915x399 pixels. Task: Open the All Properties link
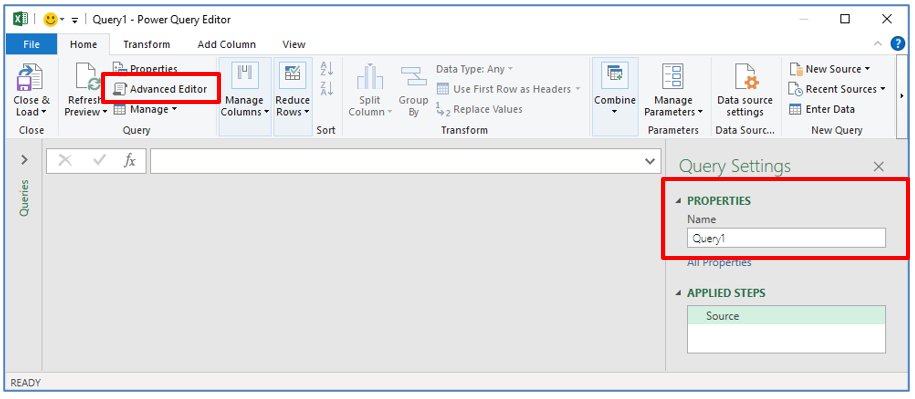point(719,262)
